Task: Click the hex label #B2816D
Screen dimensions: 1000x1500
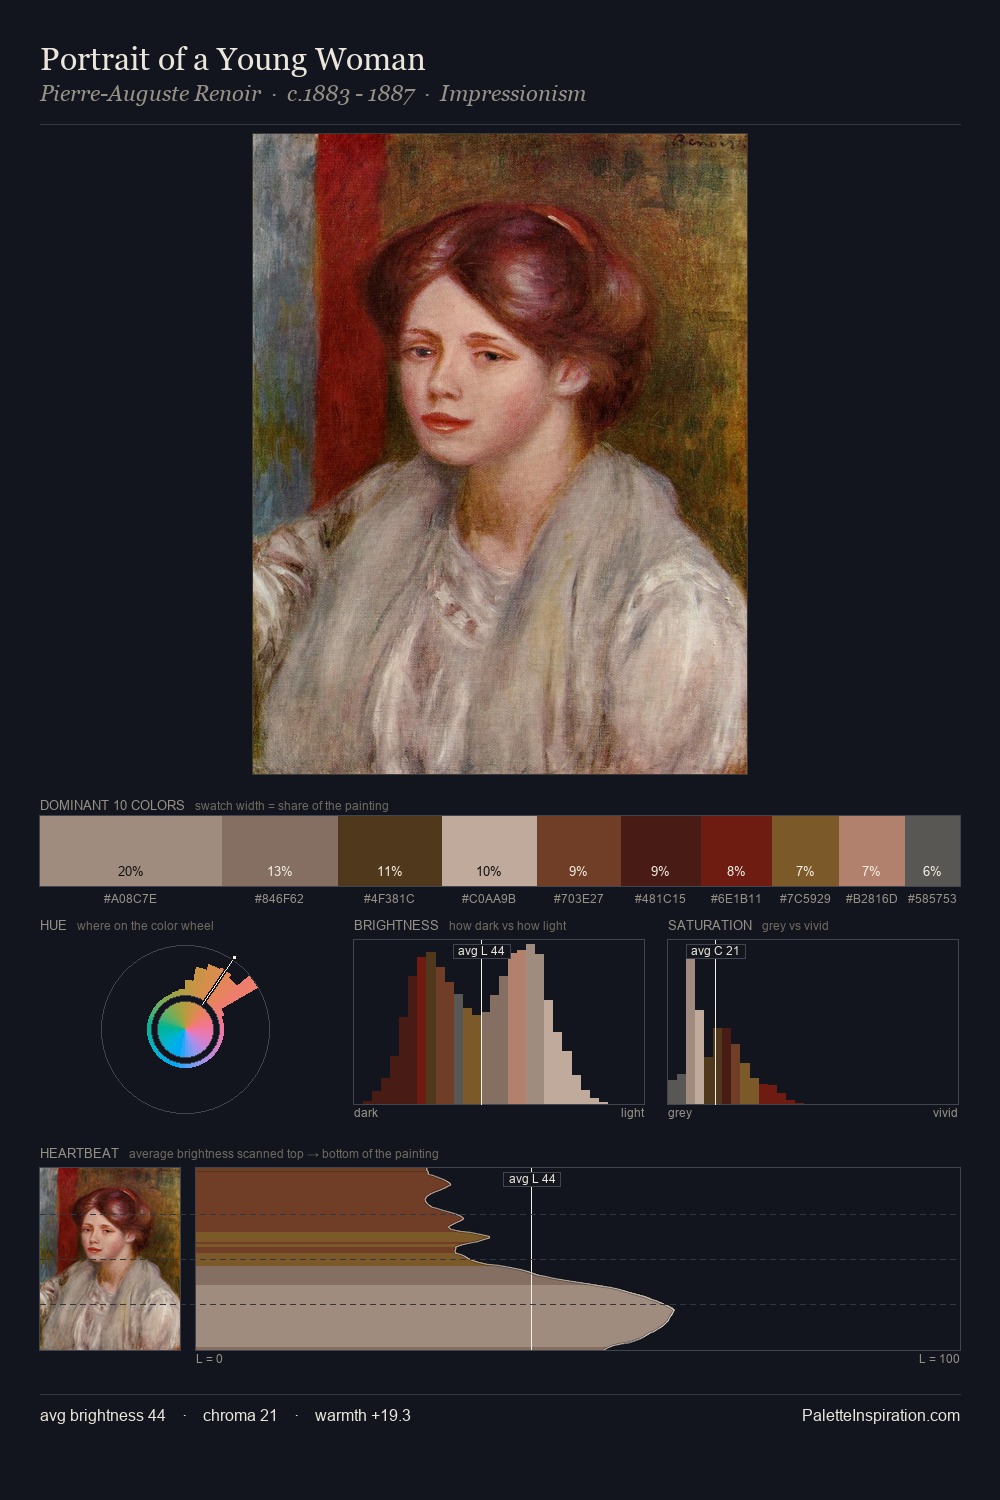Action: point(871,899)
